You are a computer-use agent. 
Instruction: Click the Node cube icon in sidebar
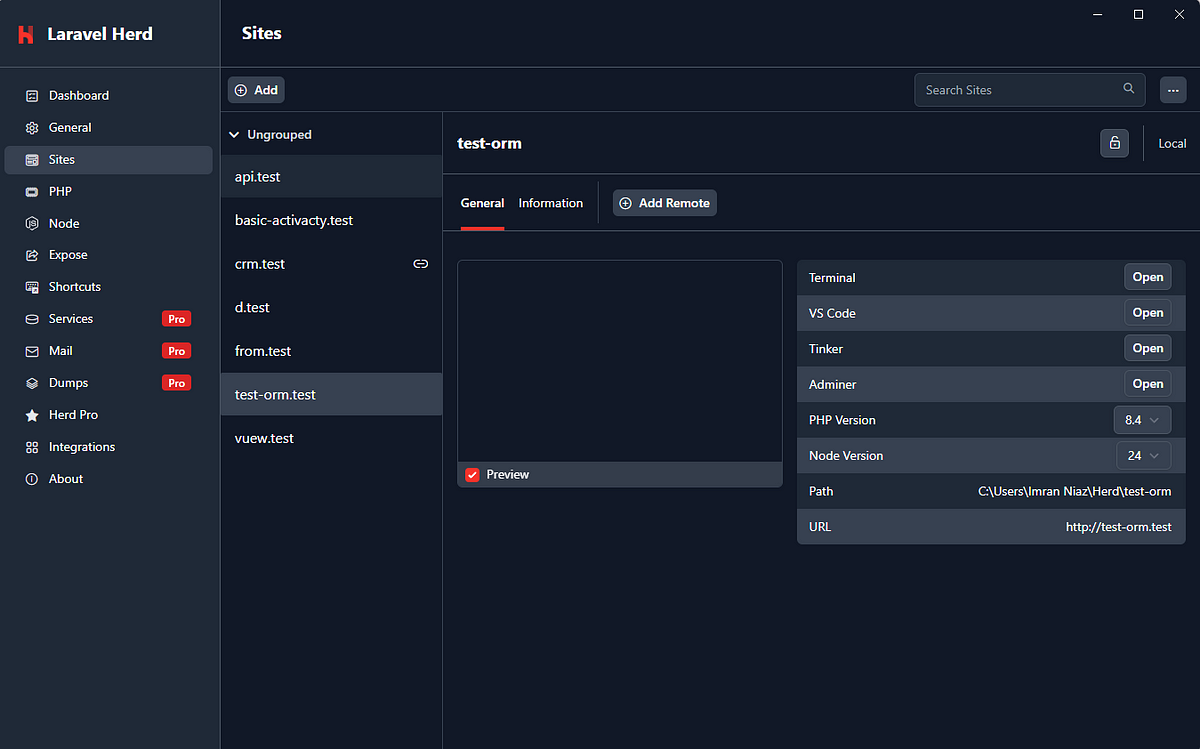[32, 224]
